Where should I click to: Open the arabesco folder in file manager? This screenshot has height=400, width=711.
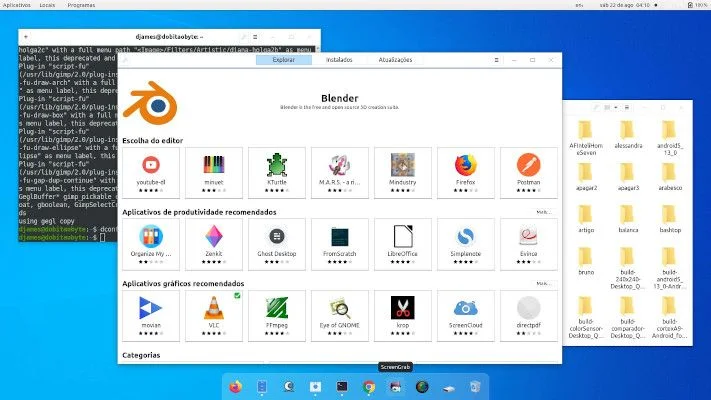(670, 176)
